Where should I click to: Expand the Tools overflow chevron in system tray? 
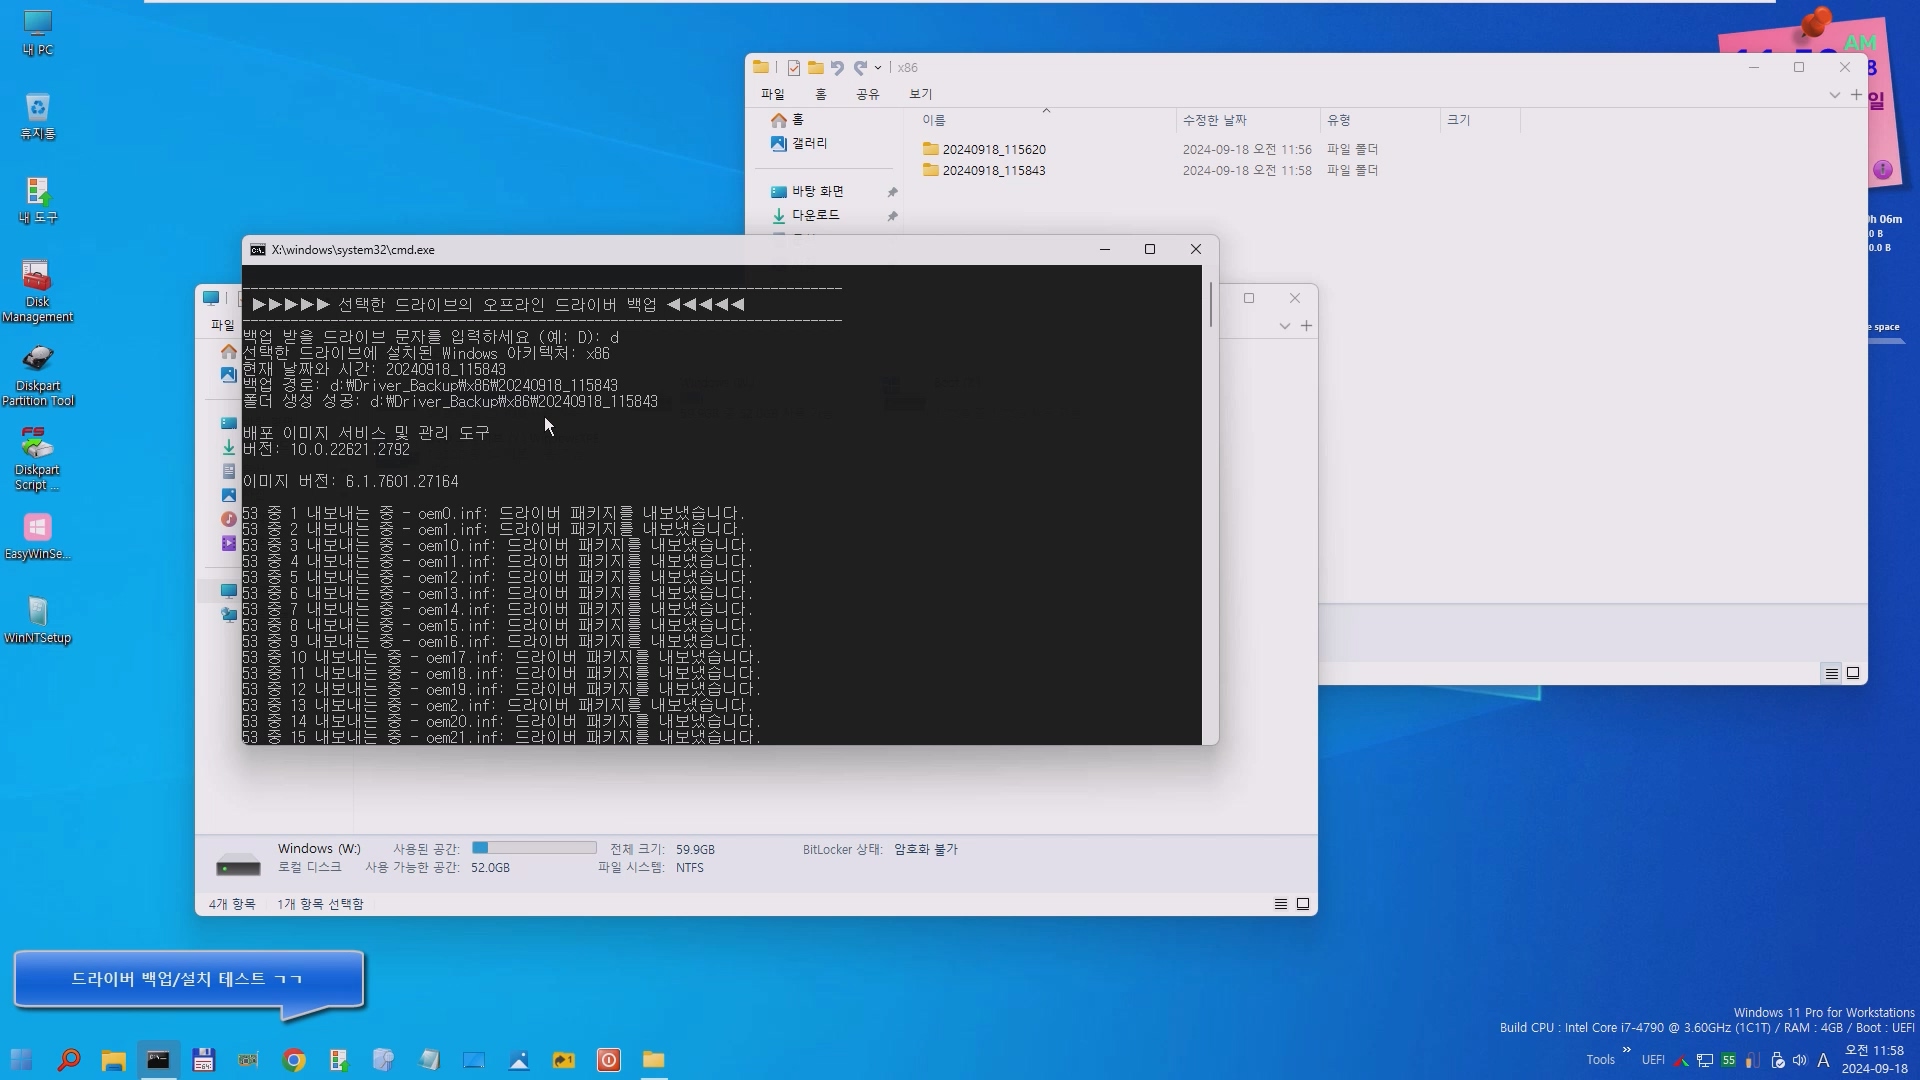1626,1050
